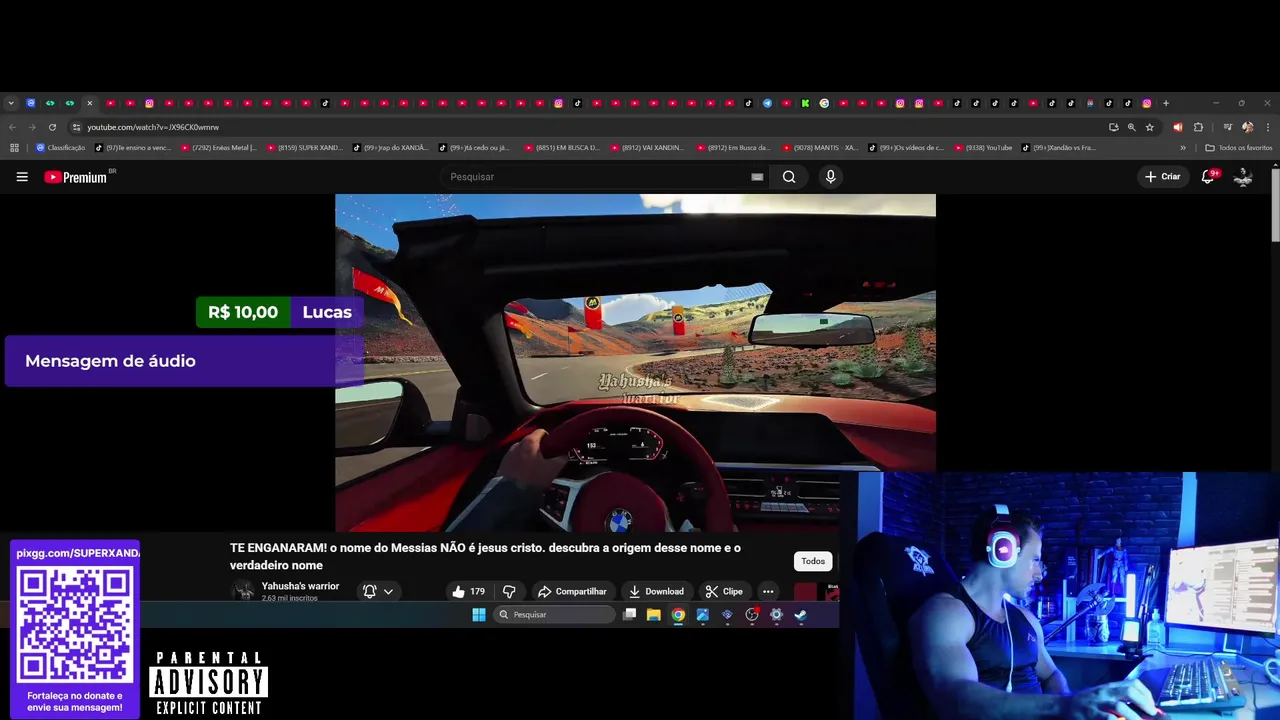Image resolution: width=1280 pixels, height=720 pixels.
Task: Open a new Chrome tab with plus button
Action: pos(1166,103)
